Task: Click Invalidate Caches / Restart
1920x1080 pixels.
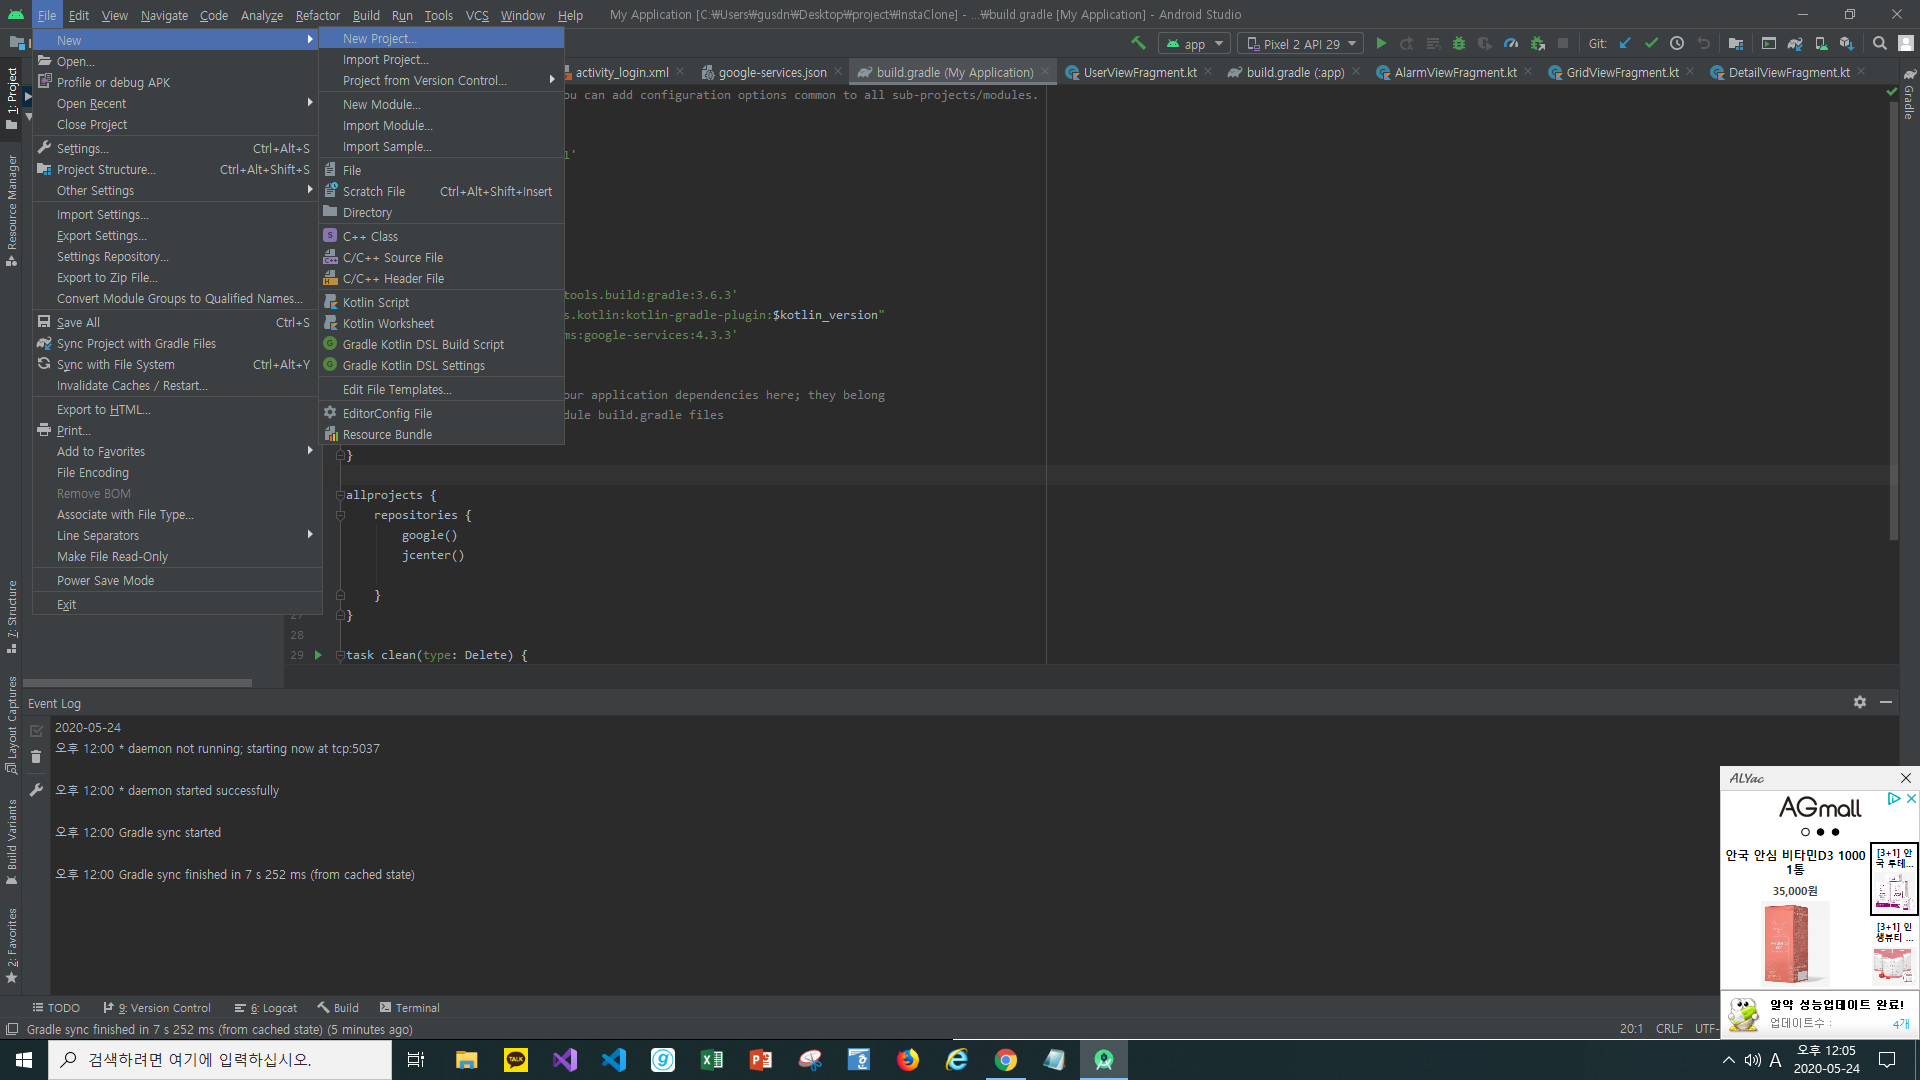Action: (132, 385)
